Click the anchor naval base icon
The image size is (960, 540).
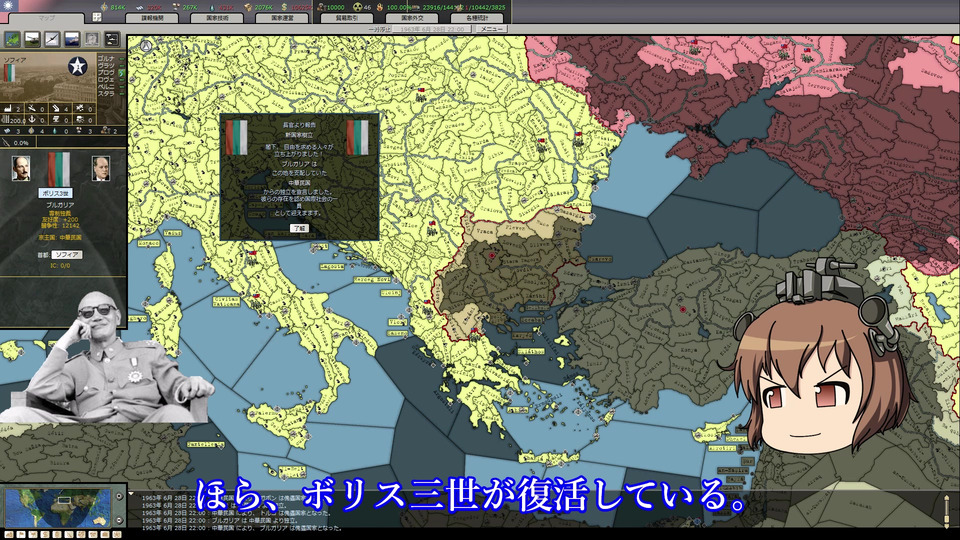click(31, 119)
